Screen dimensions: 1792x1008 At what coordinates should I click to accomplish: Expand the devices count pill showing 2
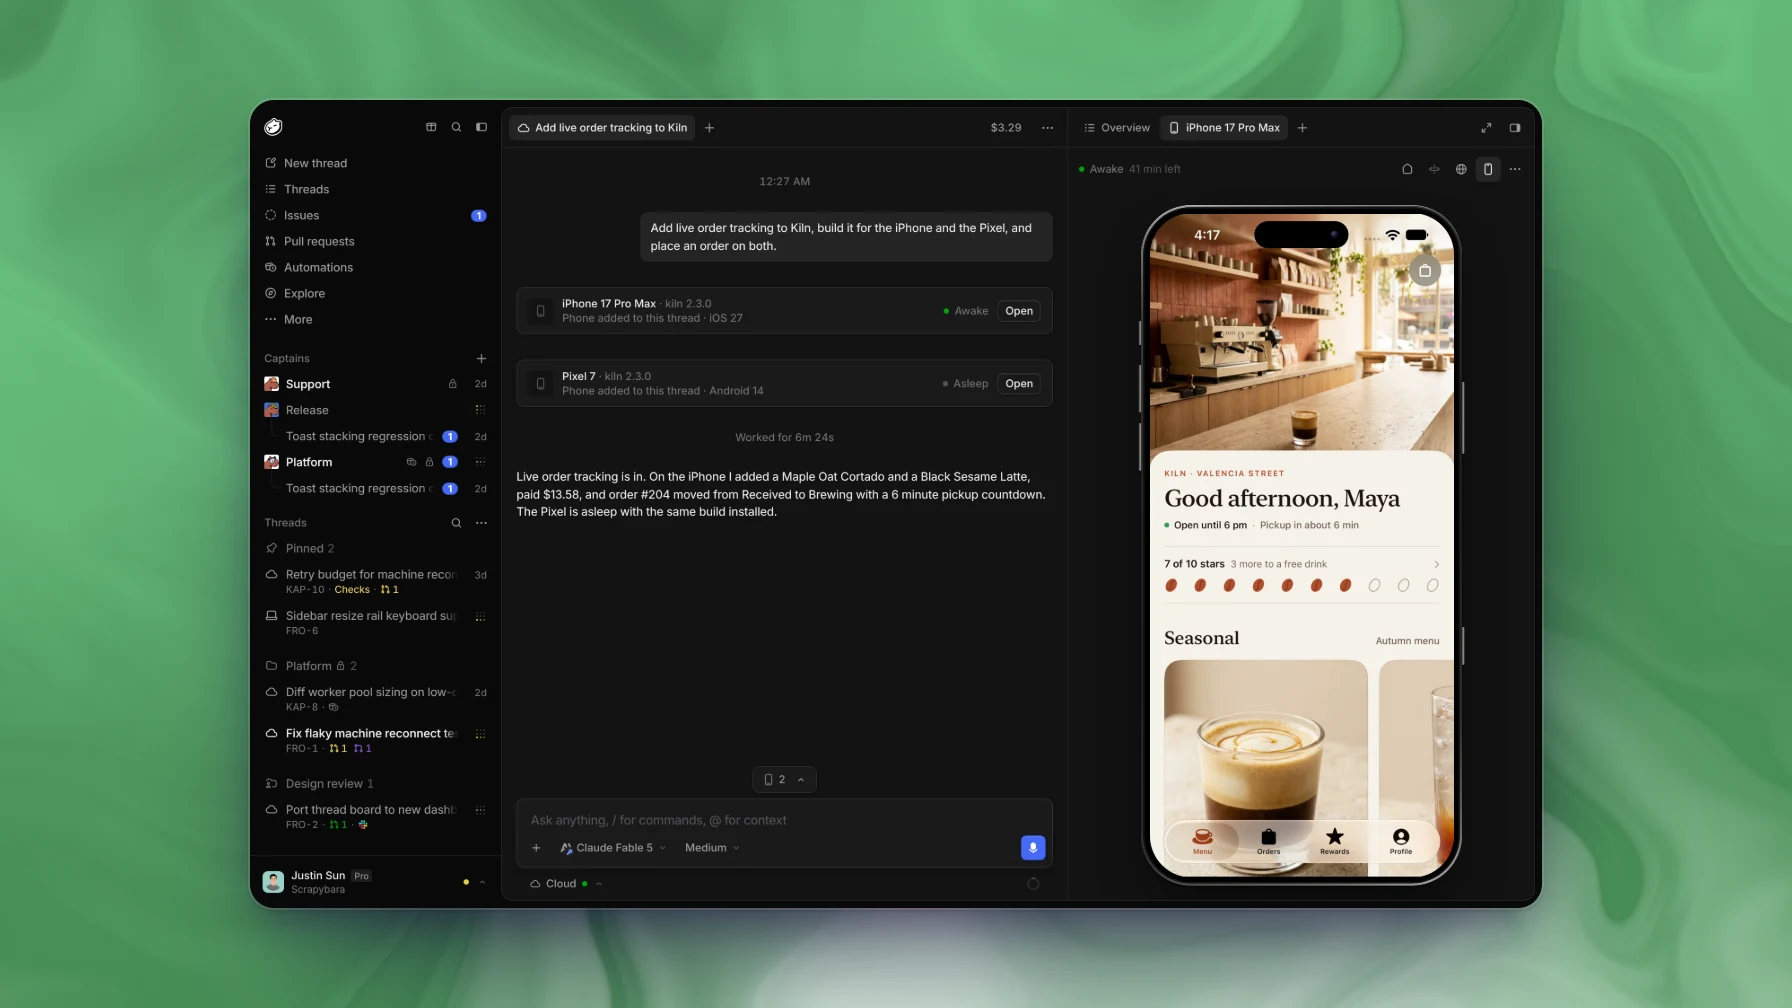tap(784, 780)
